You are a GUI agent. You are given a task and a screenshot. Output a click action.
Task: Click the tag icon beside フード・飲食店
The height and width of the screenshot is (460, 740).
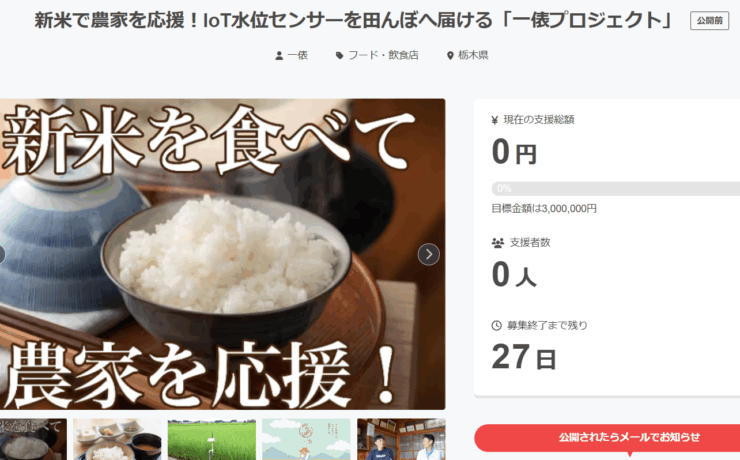(339, 56)
